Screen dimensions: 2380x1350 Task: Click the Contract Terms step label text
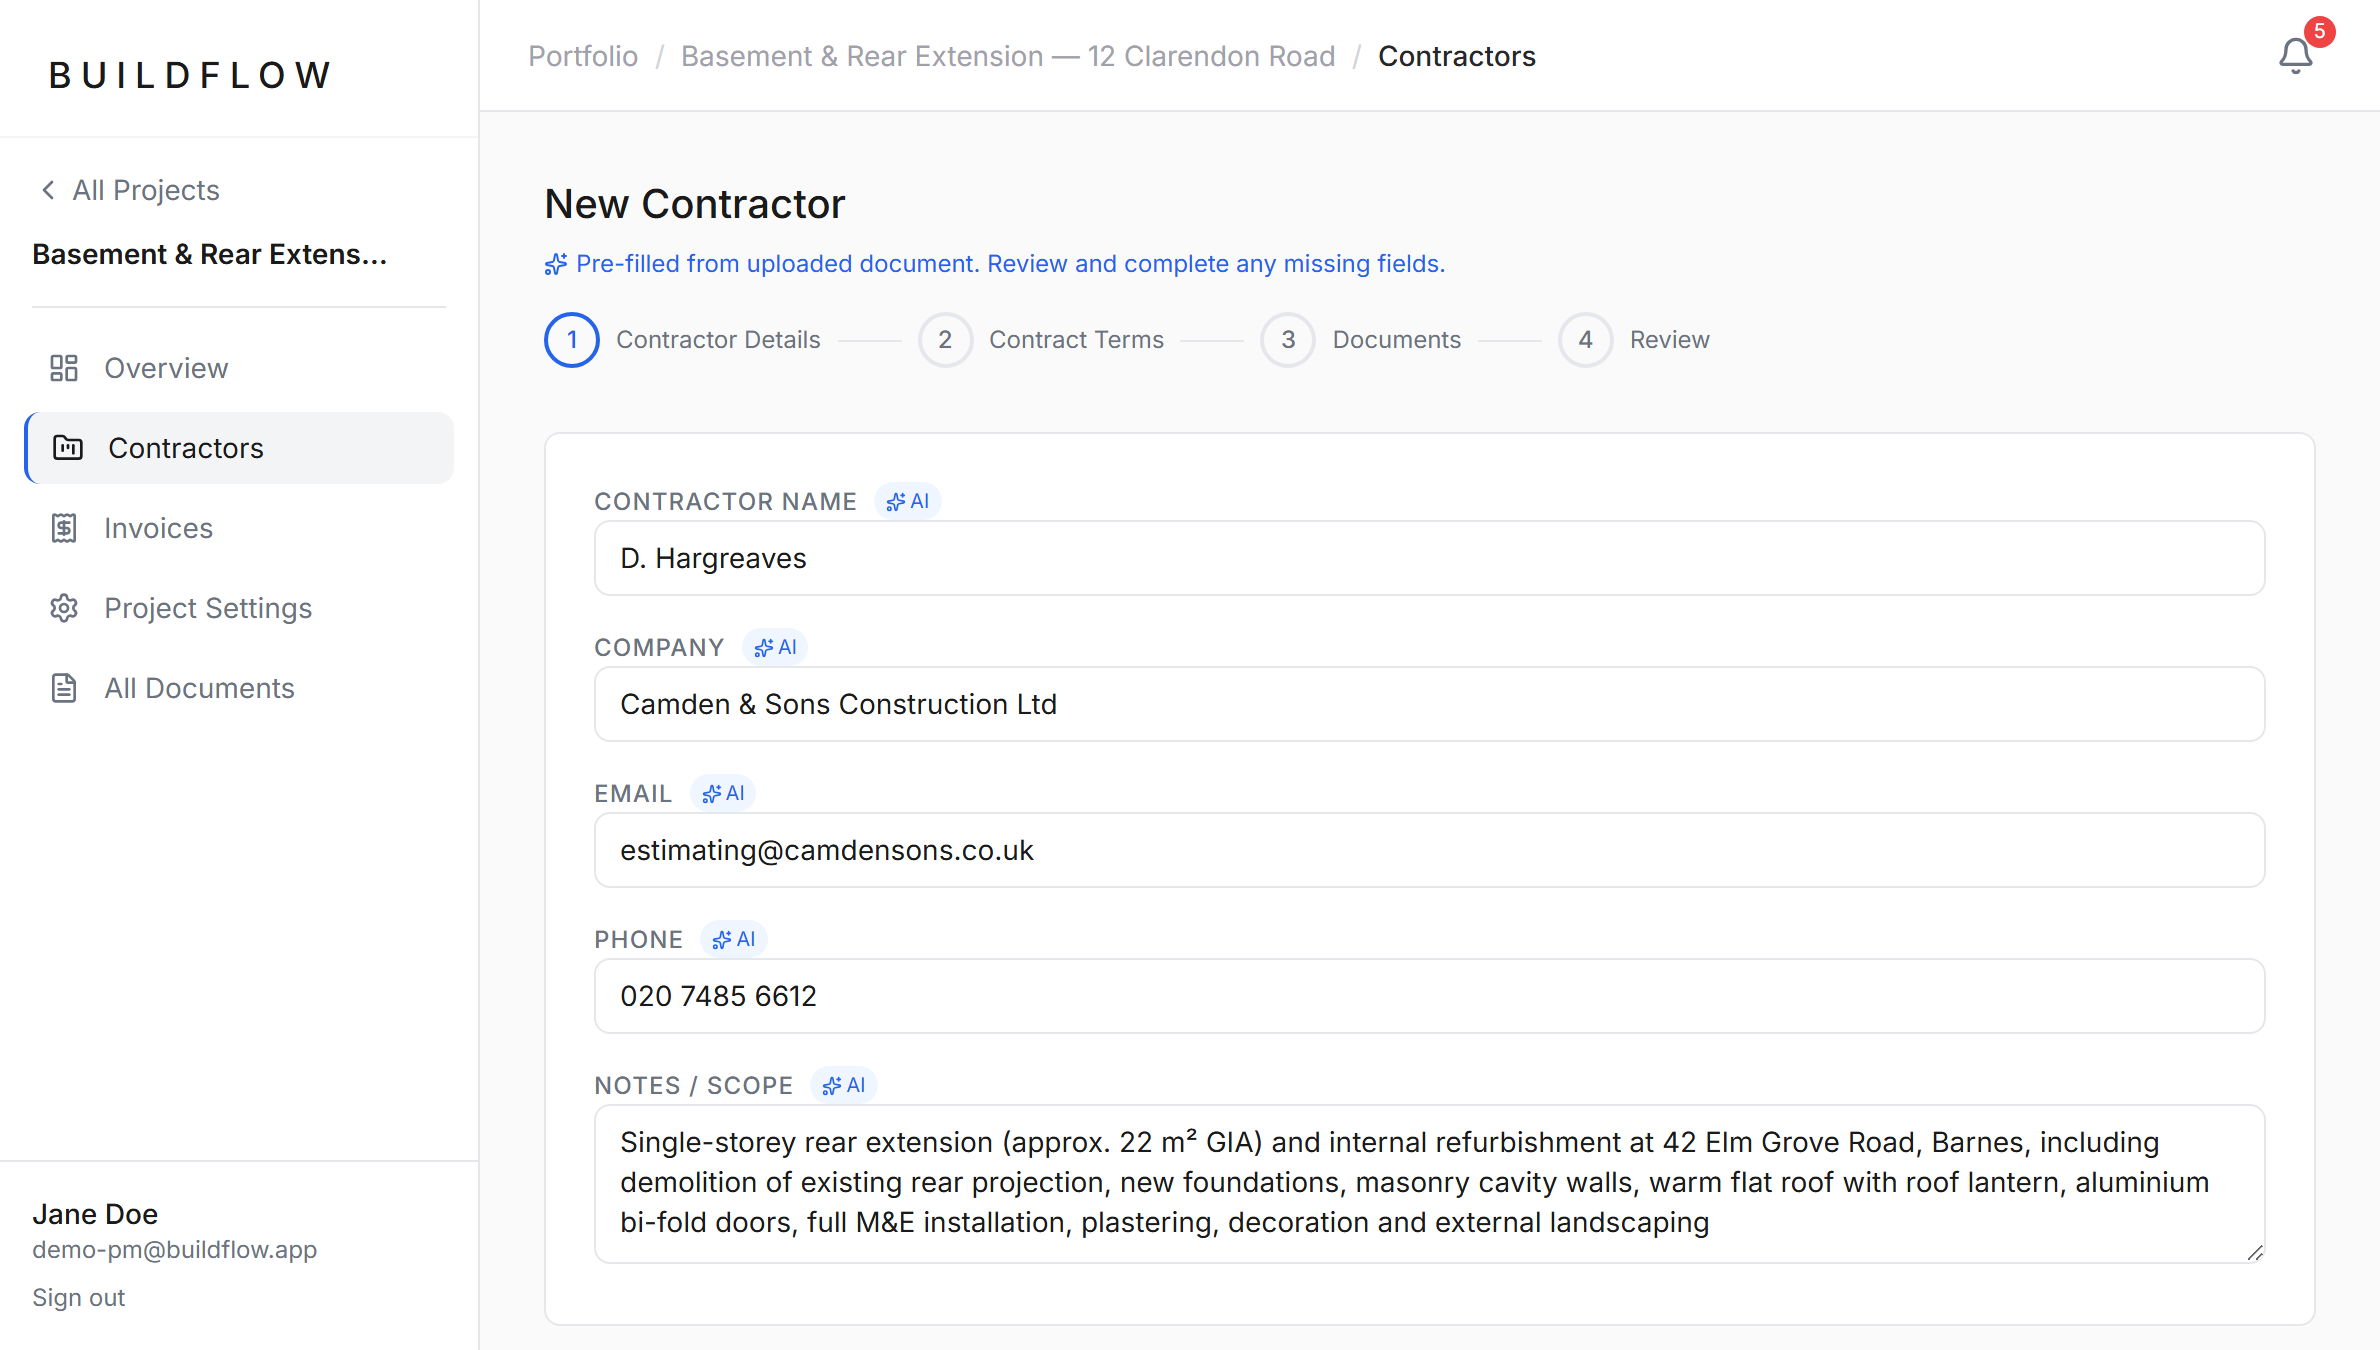pyautogui.click(x=1076, y=340)
